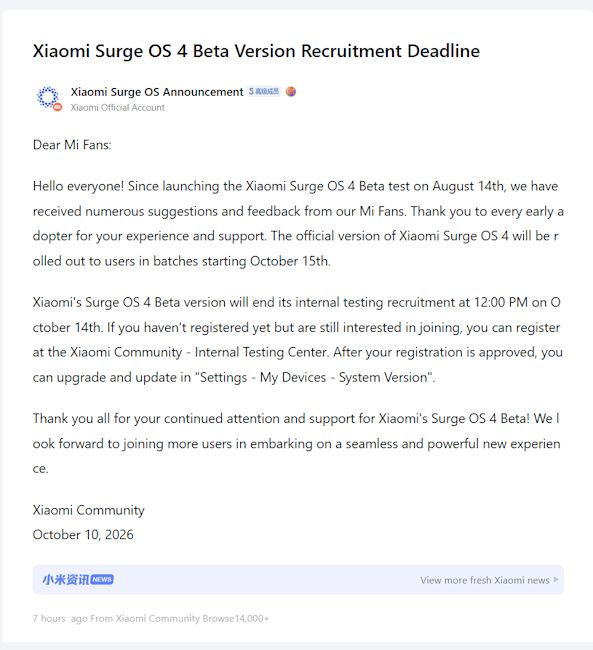Click paragraph starting Hello everyone
Screen dimensions: 593x650
coord(298,223)
